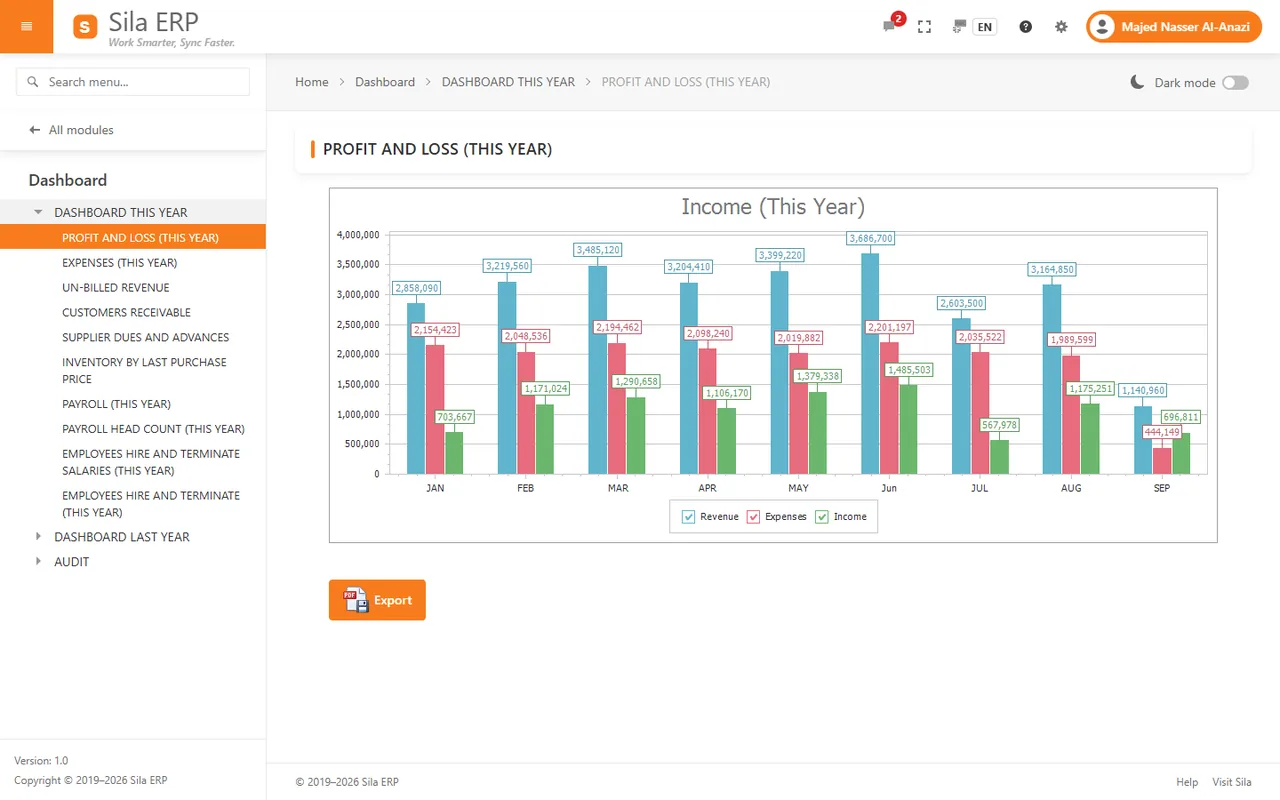Screen dimensions: 1280x800
Task: Go to Home in the breadcrumb
Action: (312, 82)
